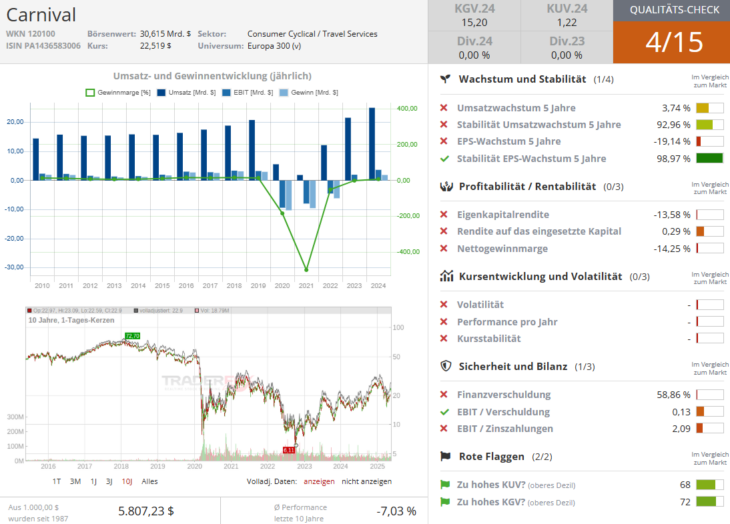This screenshot has width=730, height=524.
Task: Click the ISIN PA1436583006 text
Action: [43, 46]
